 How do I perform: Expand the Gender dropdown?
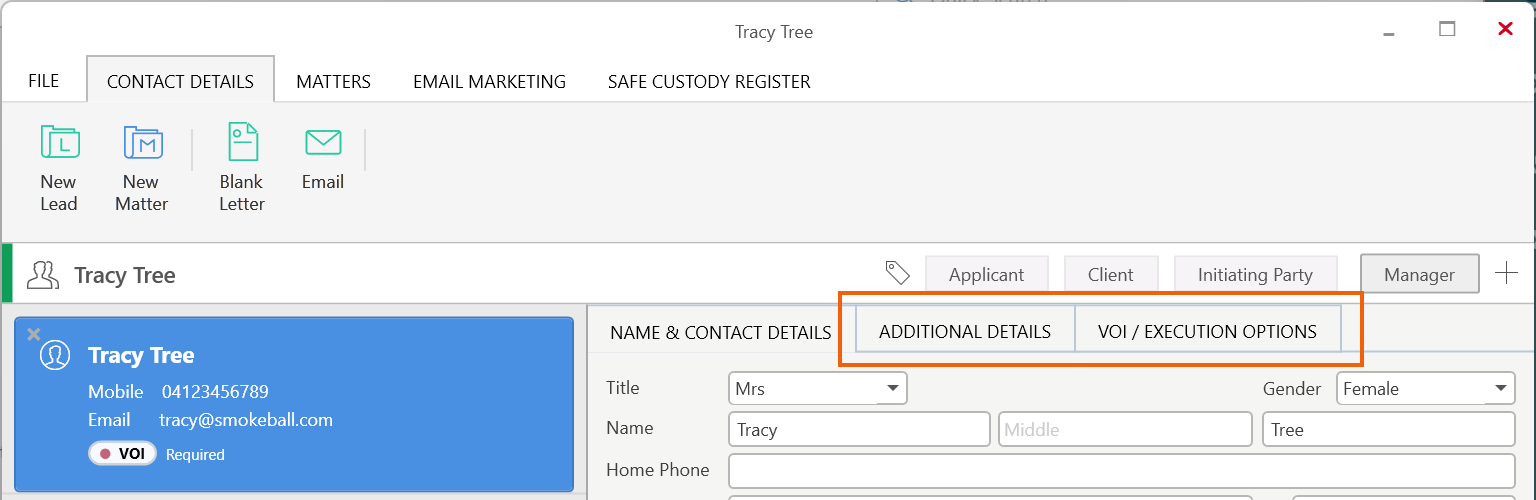point(1426,388)
